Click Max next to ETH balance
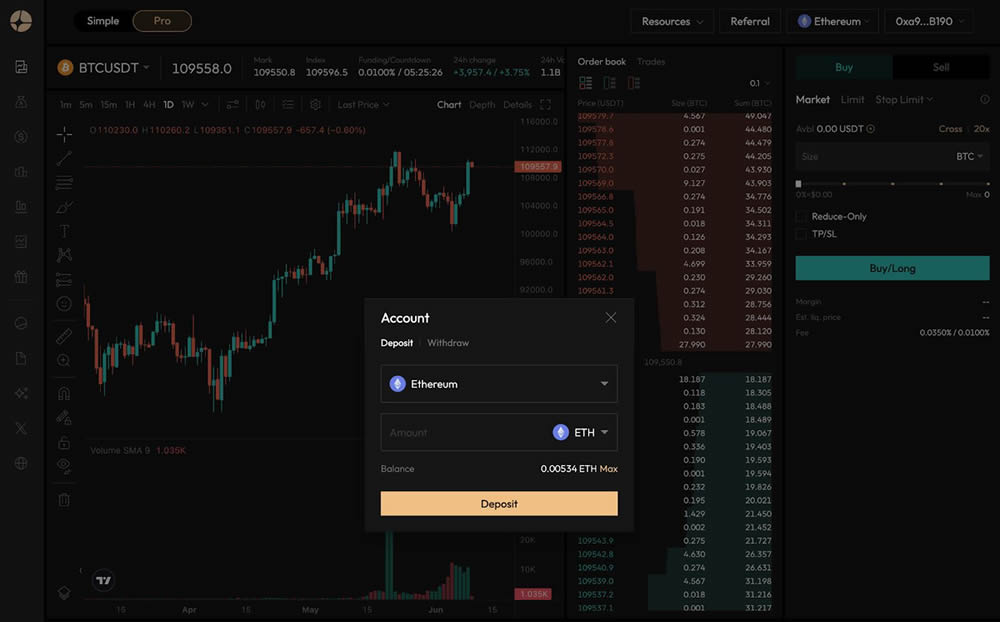 [x=608, y=469]
